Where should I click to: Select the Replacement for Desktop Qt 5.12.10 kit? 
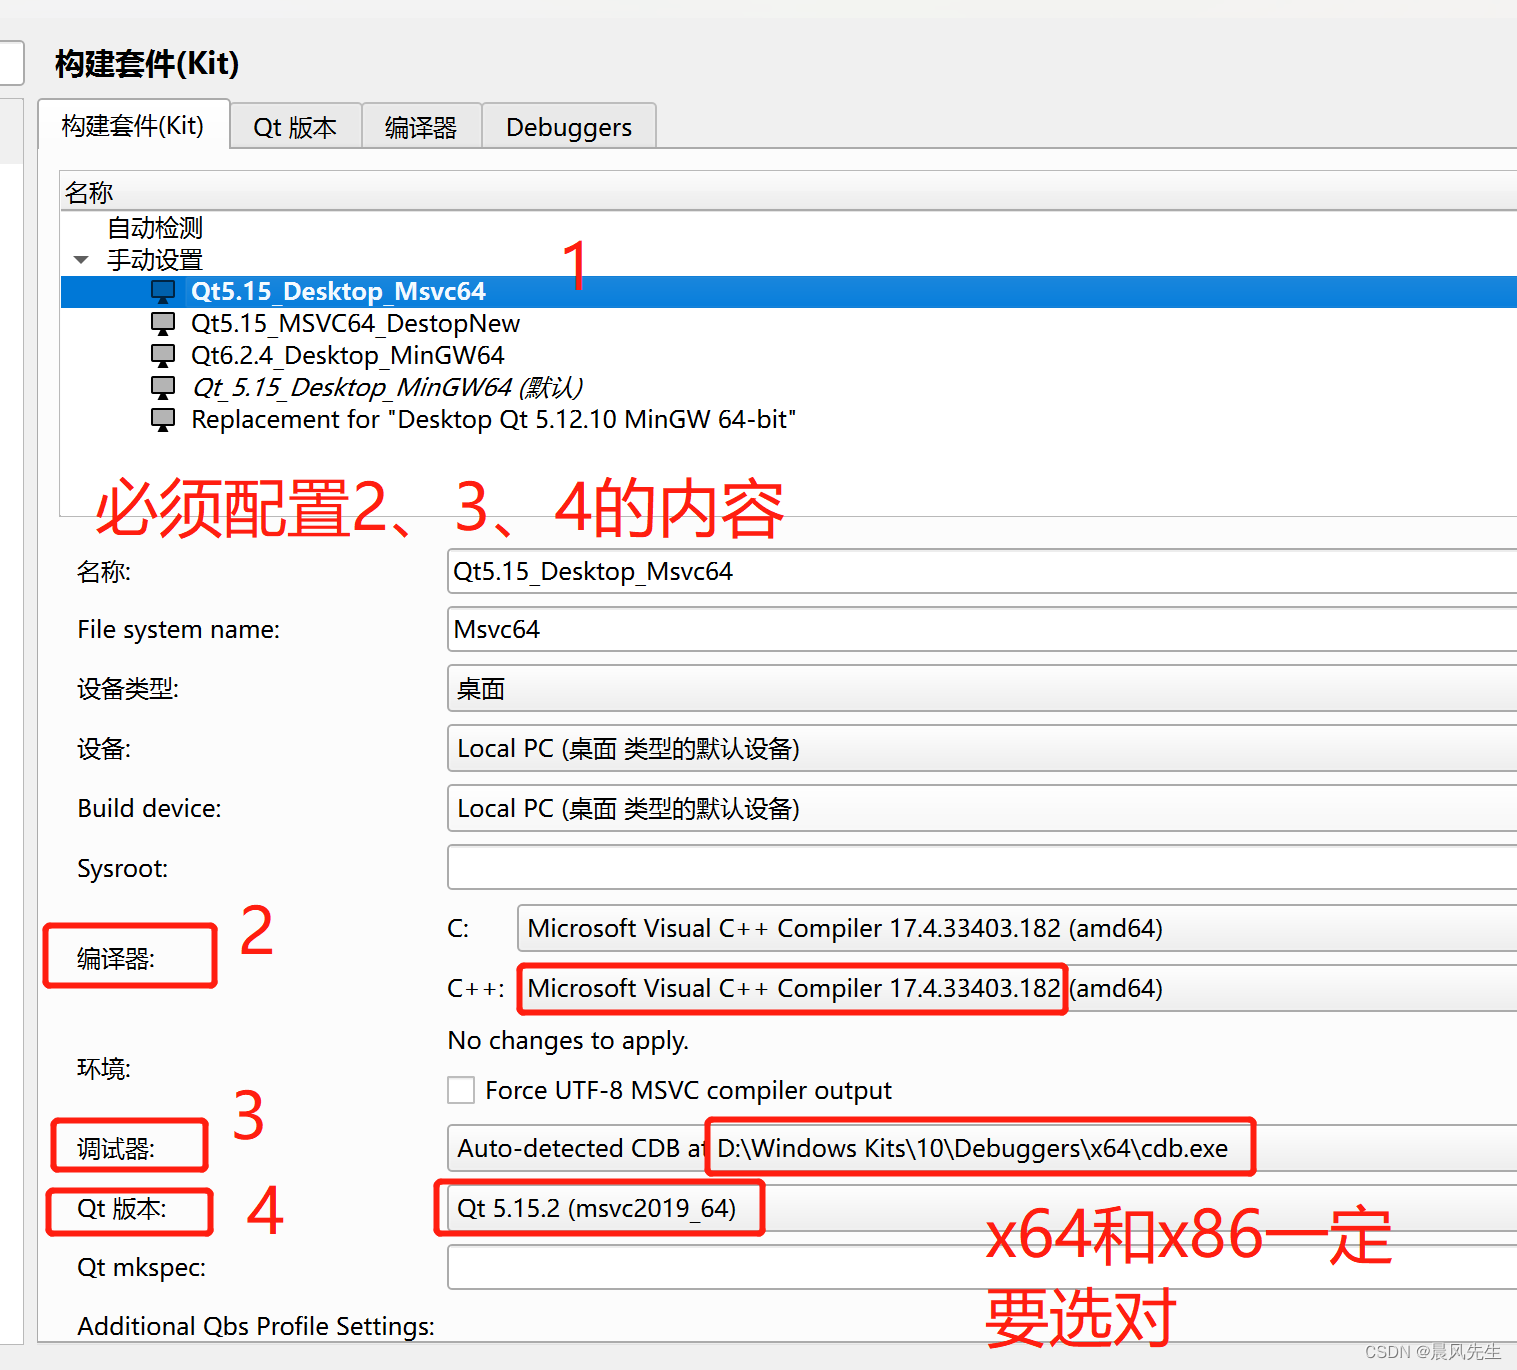(493, 419)
